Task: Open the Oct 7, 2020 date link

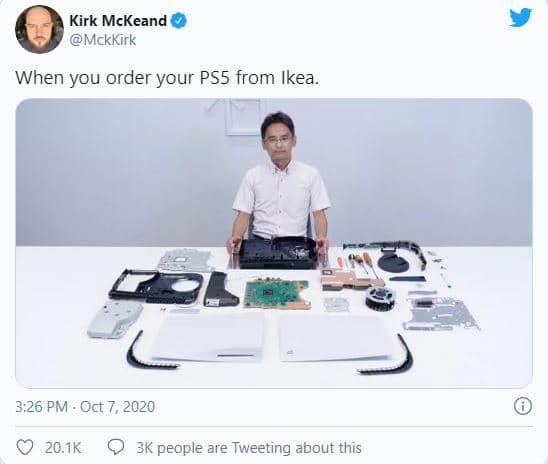Action: (117, 407)
